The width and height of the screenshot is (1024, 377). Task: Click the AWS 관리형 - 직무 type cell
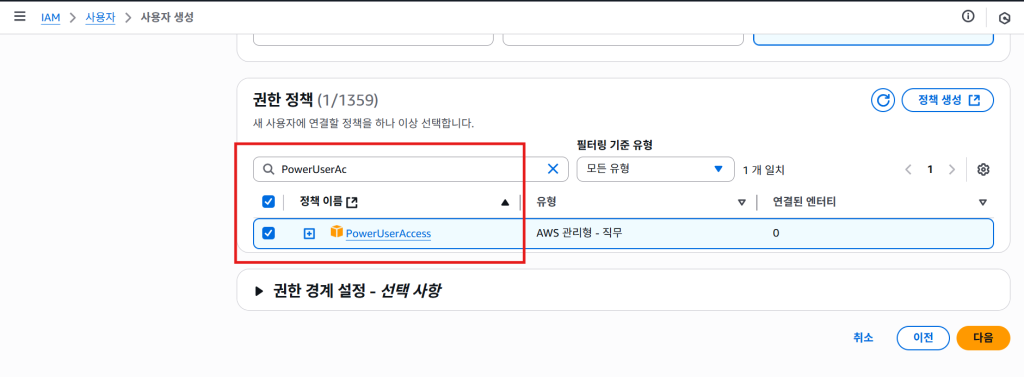click(579, 233)
